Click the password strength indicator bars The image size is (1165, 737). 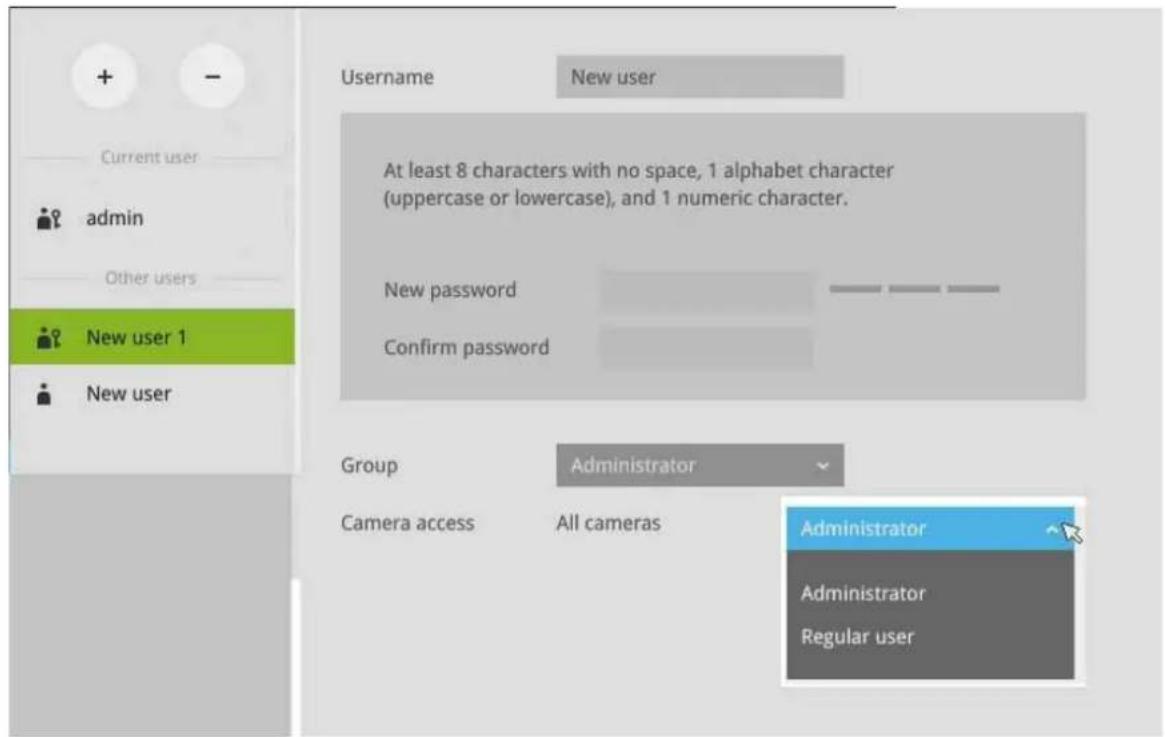point(915,289)
